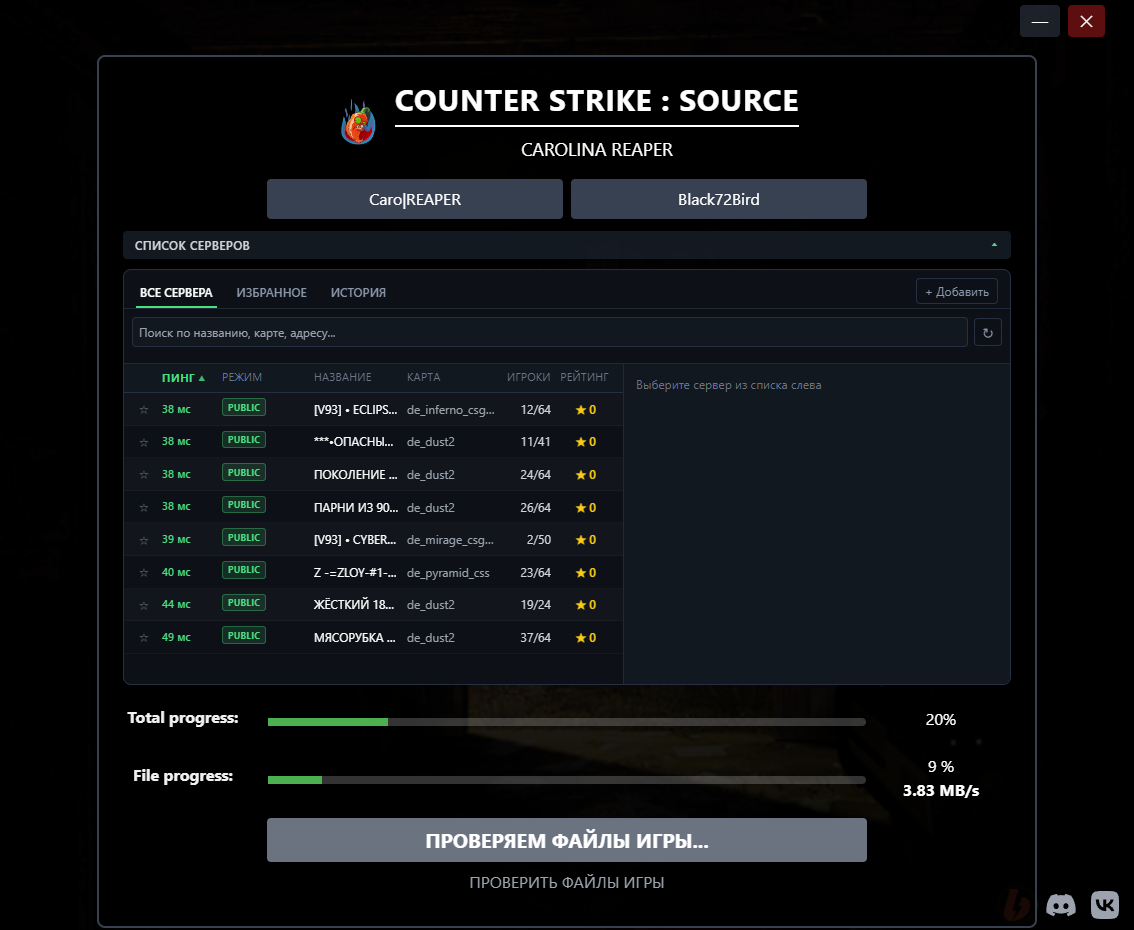Refresh the server list
This screenshot has width=1134, height=930.
[987, 333]
